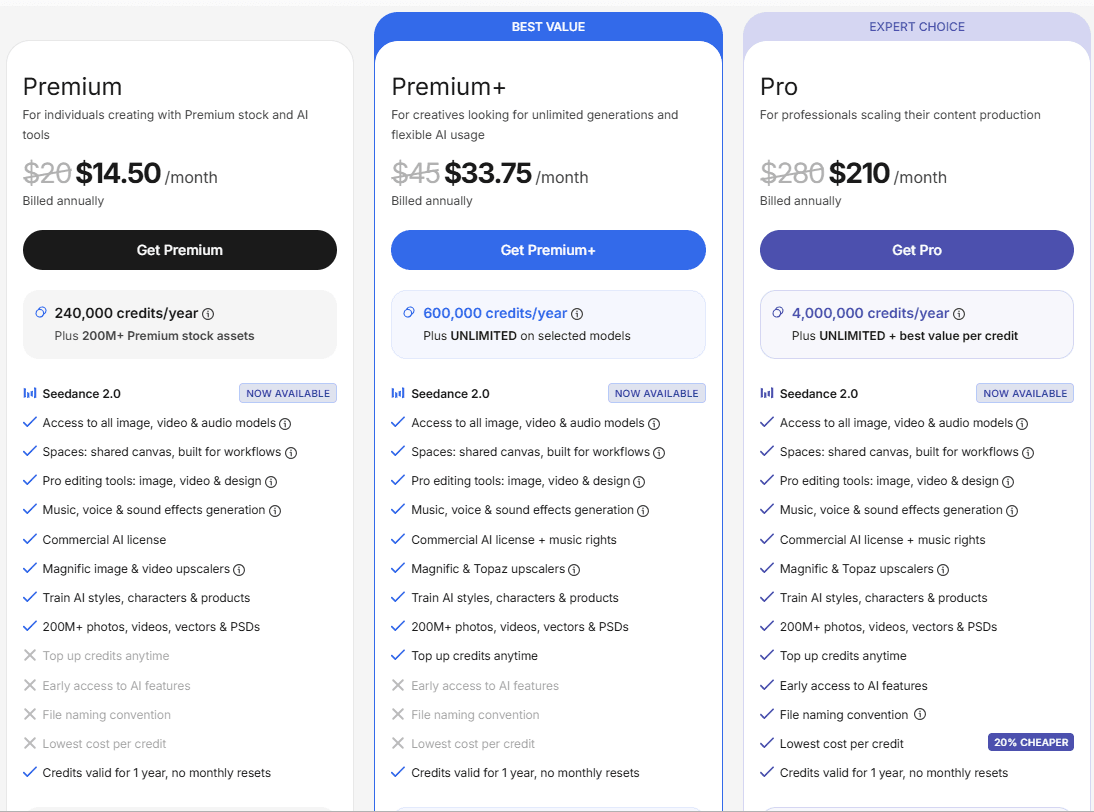Viewport: 1094px width, 812px height.
Task: Click Premium+ all-models access info icon
Action: 654,424
